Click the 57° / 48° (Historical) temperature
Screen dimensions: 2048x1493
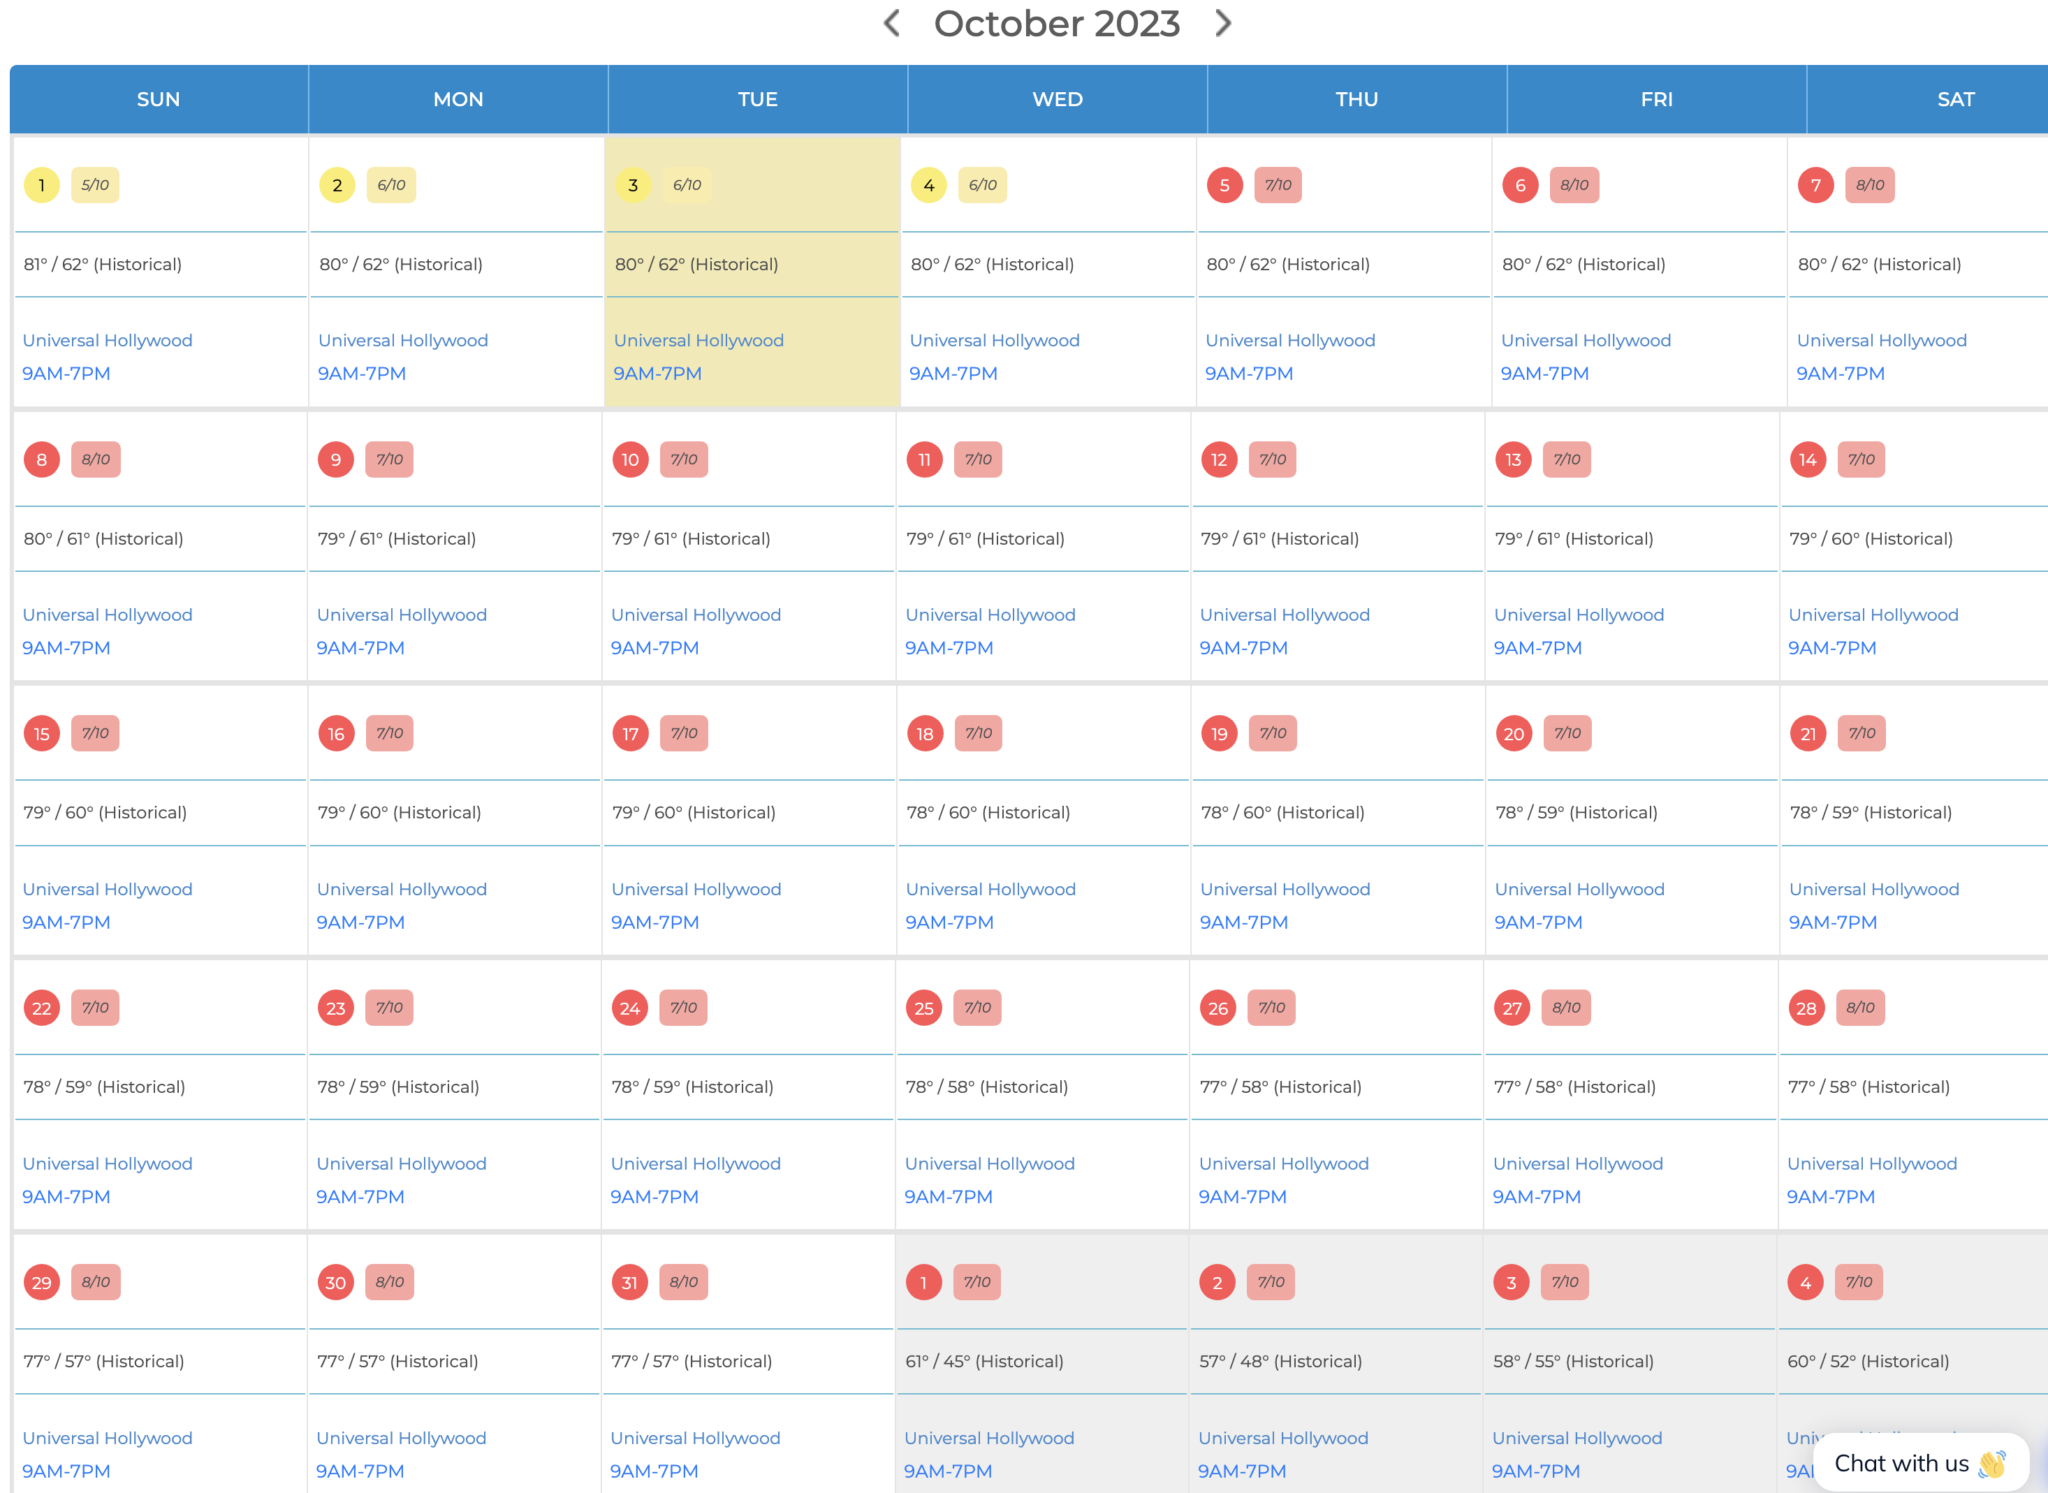coord(1280,1361)
